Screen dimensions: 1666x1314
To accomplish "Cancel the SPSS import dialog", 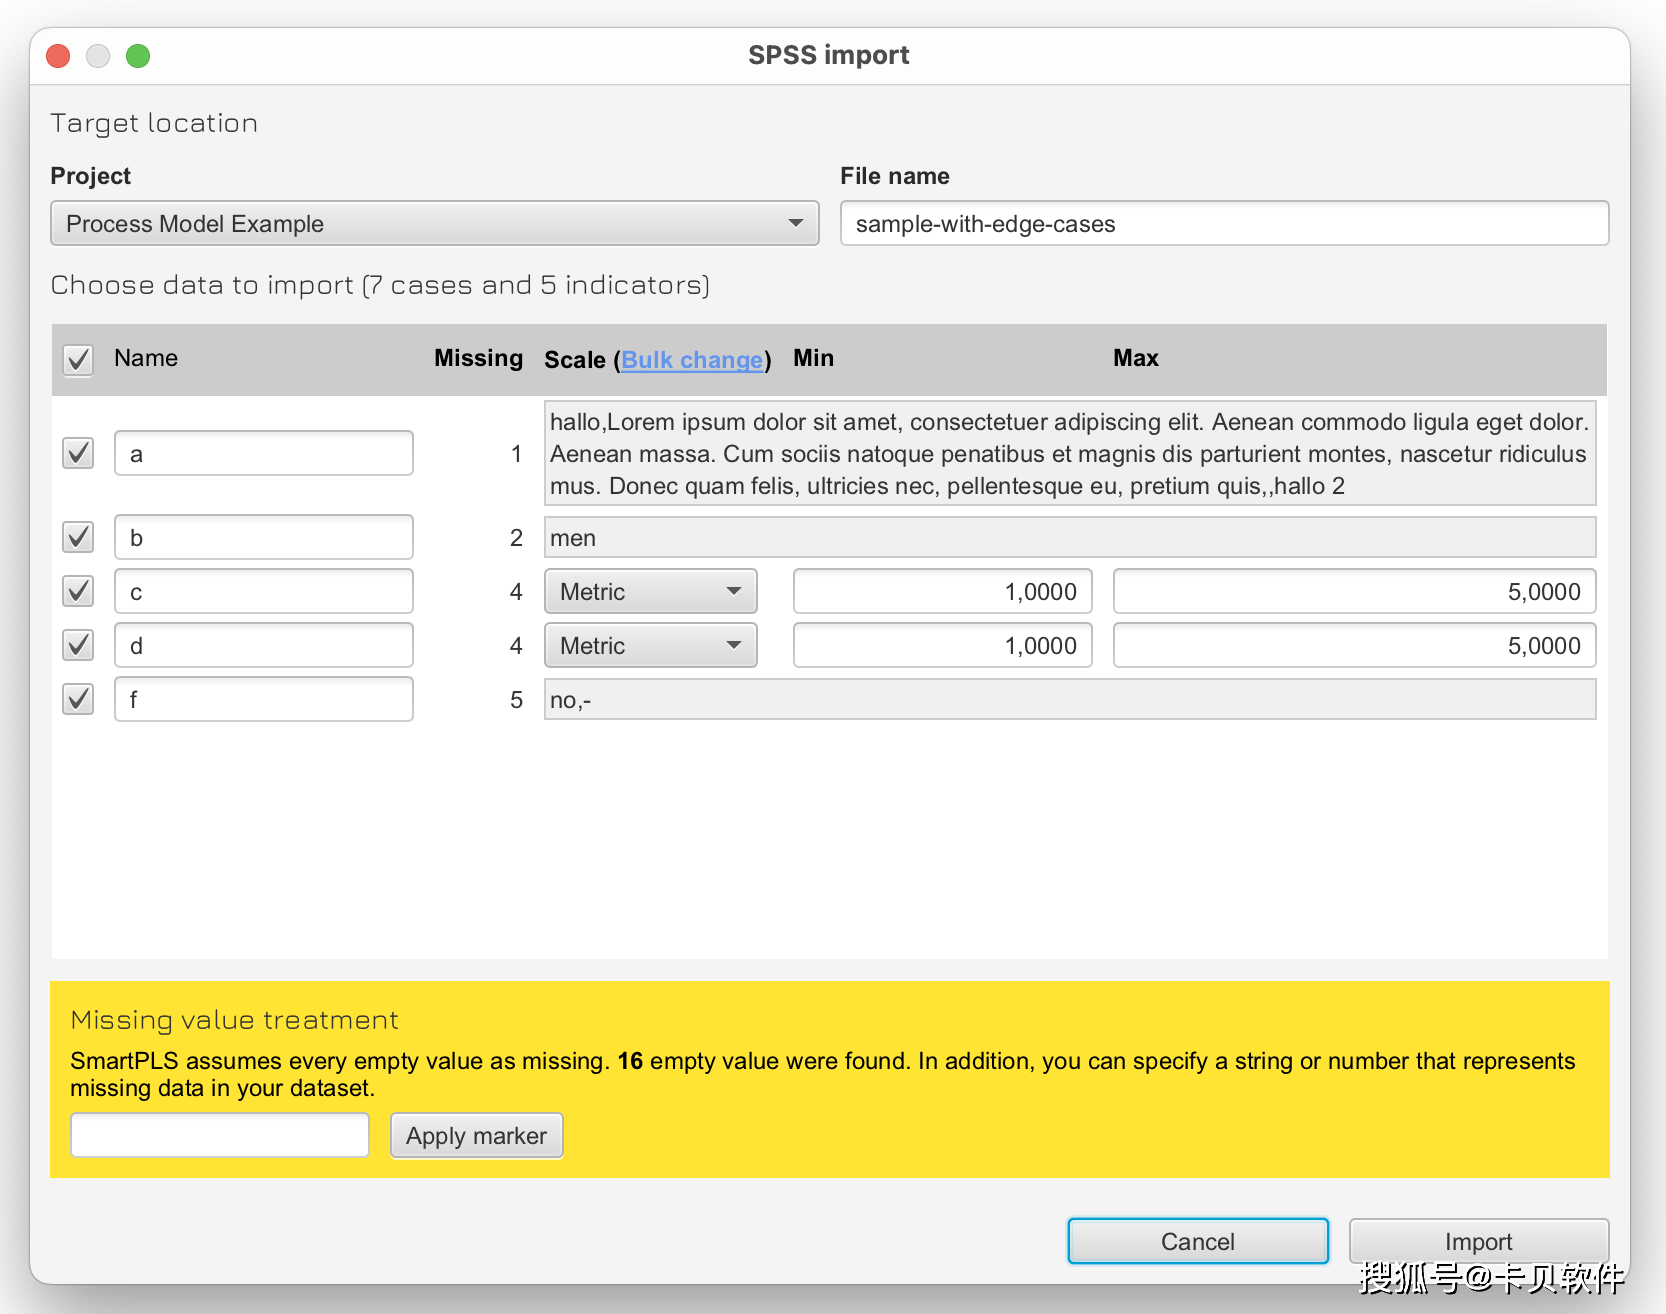I will coord(1197,1241).
